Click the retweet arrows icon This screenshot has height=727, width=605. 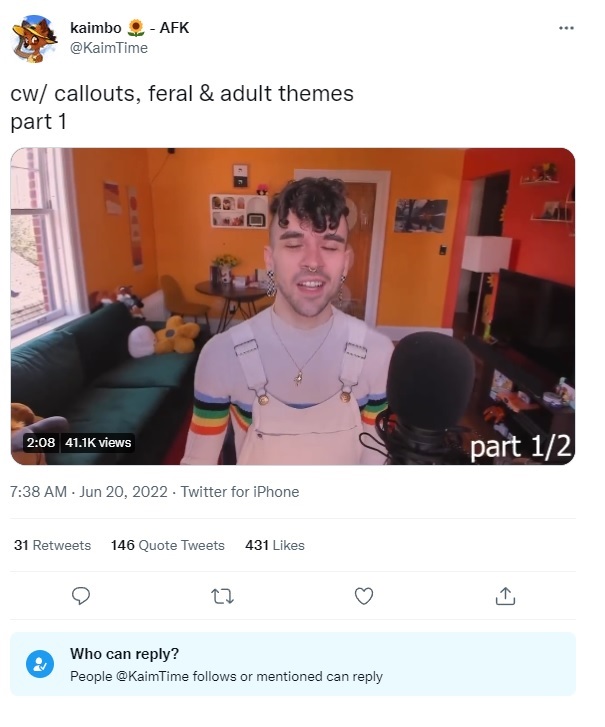[x=222, y=596]
